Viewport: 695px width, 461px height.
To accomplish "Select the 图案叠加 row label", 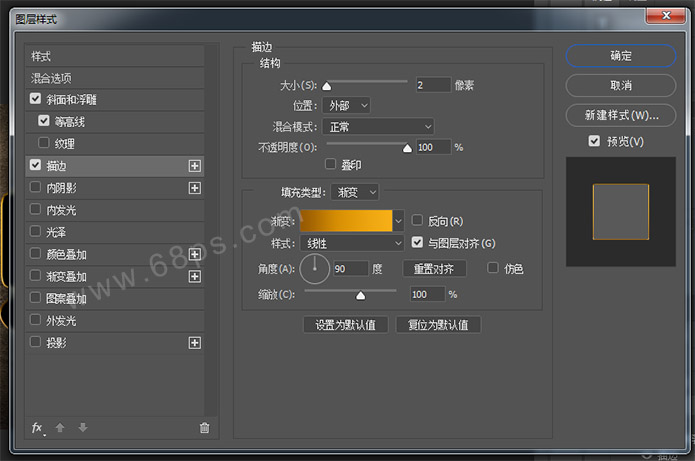I will (x=66, y=299).
